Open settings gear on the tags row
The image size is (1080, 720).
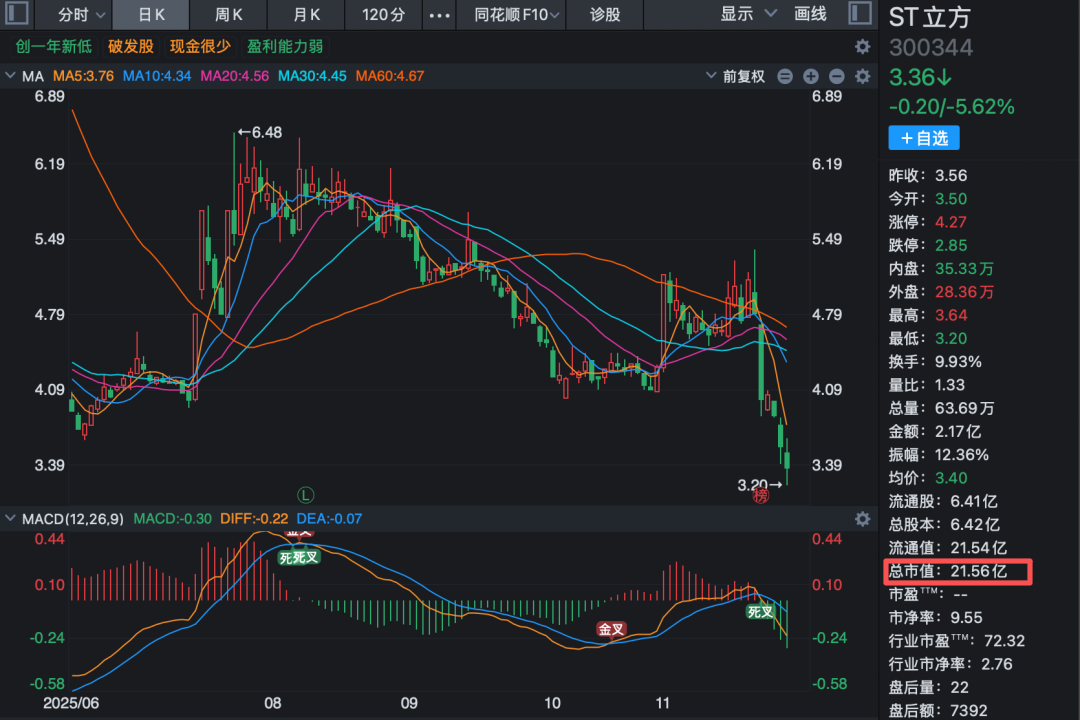862,47
